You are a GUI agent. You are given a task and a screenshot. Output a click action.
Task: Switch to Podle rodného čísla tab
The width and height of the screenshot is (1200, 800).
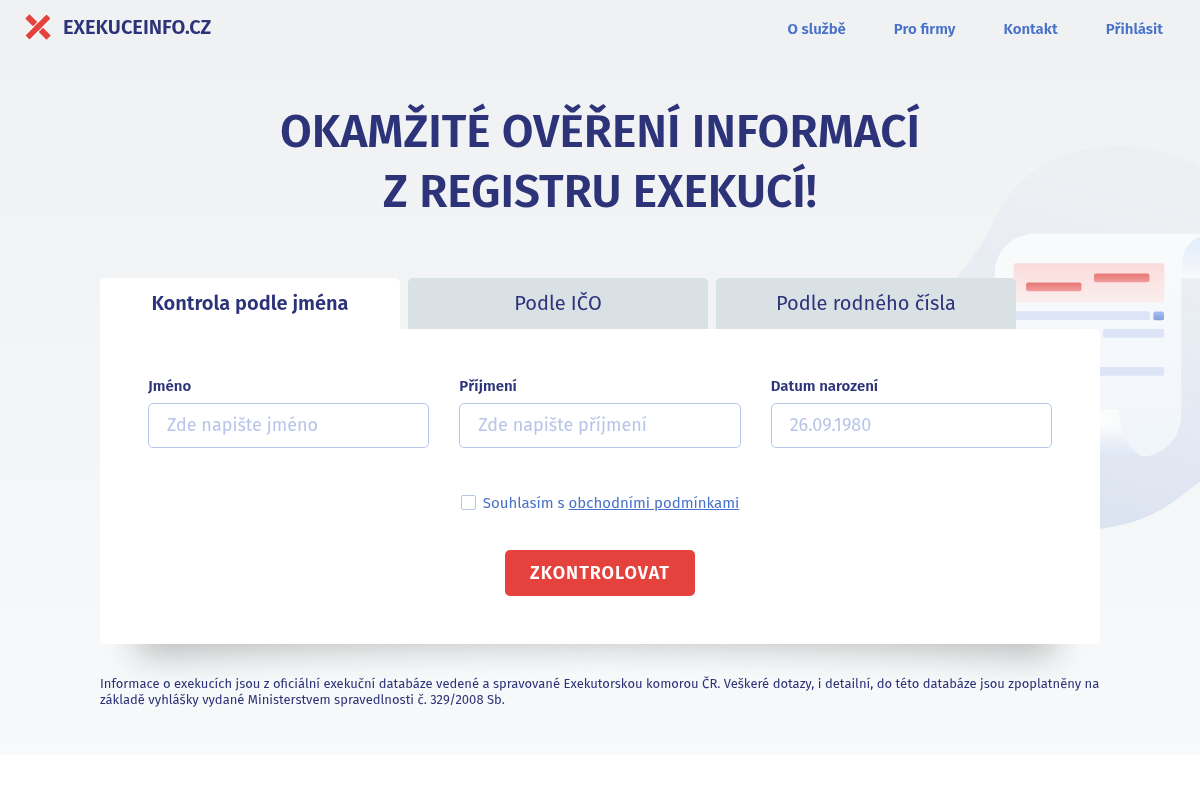(866, 304)
